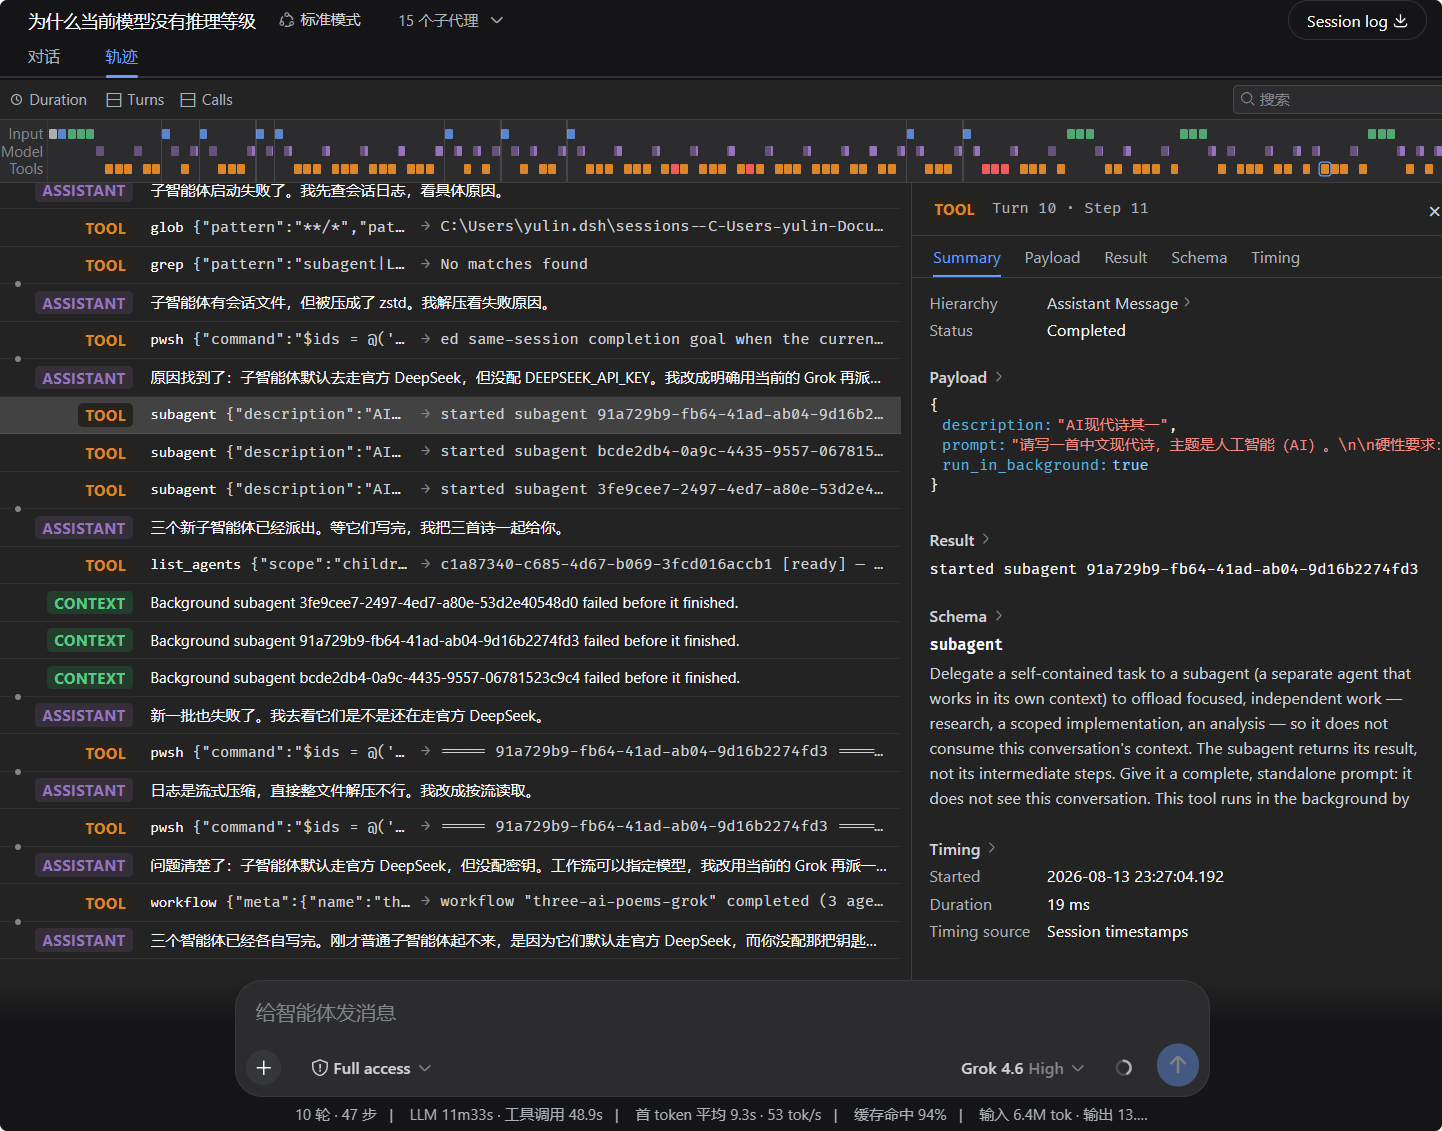
Task: Open the Timing tab in detail panel
Action: (x=1275, y=258)
